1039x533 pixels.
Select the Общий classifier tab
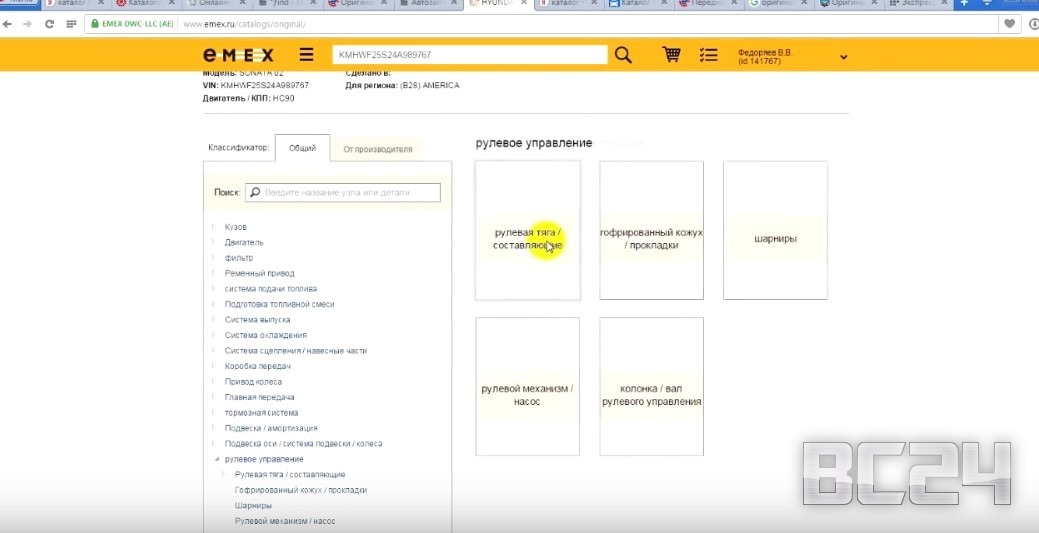(302, 148)
